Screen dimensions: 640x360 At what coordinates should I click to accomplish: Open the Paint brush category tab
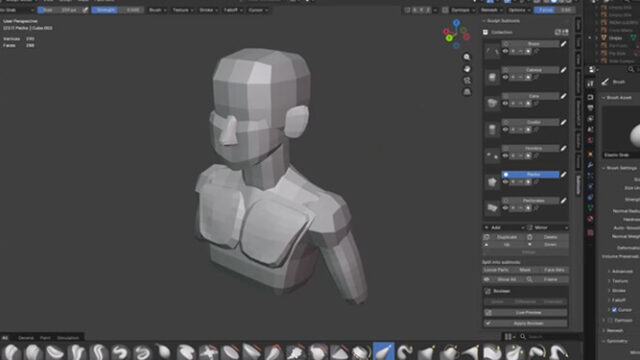coord(45,338)
